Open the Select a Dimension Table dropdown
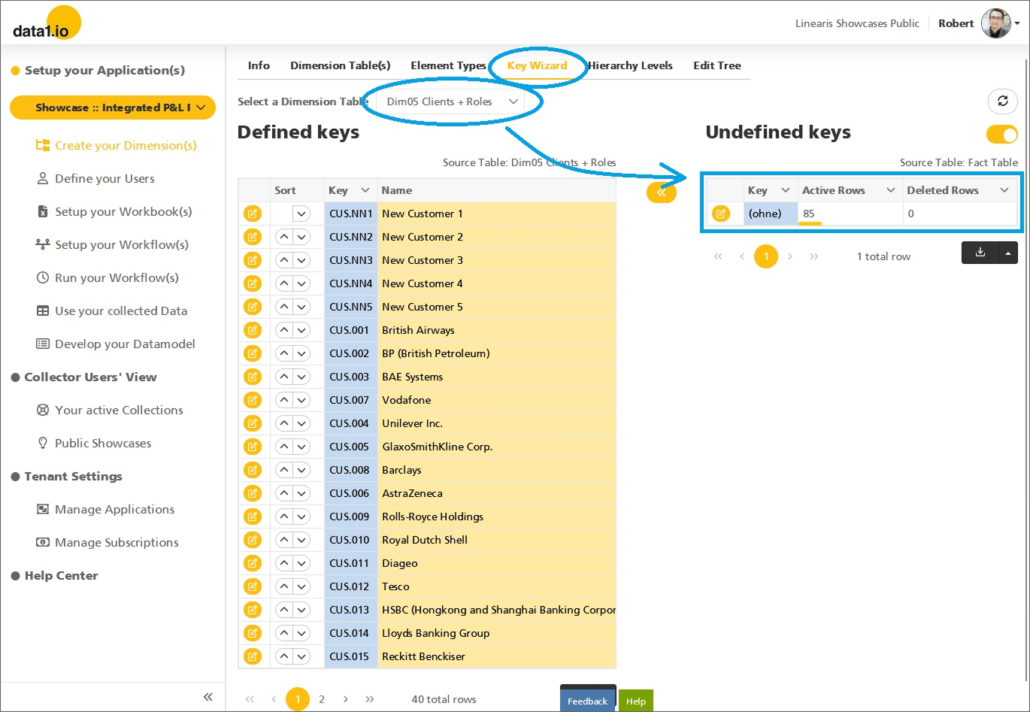 tap(453, 102)
